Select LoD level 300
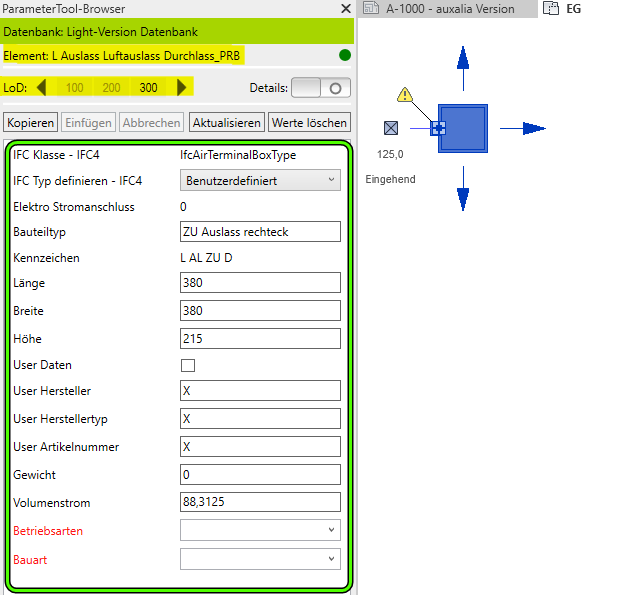The width and height of the screenshot is (636, 595). [x=148, y=88]
